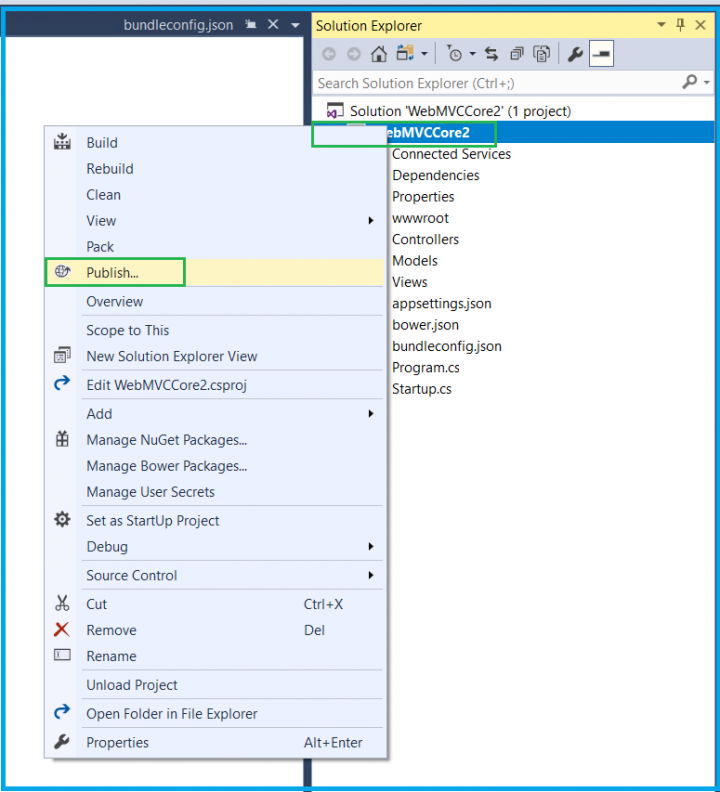
Task: Click the Sync with Active Document icon
Action: pyautogui.click(x=491, y=54)
